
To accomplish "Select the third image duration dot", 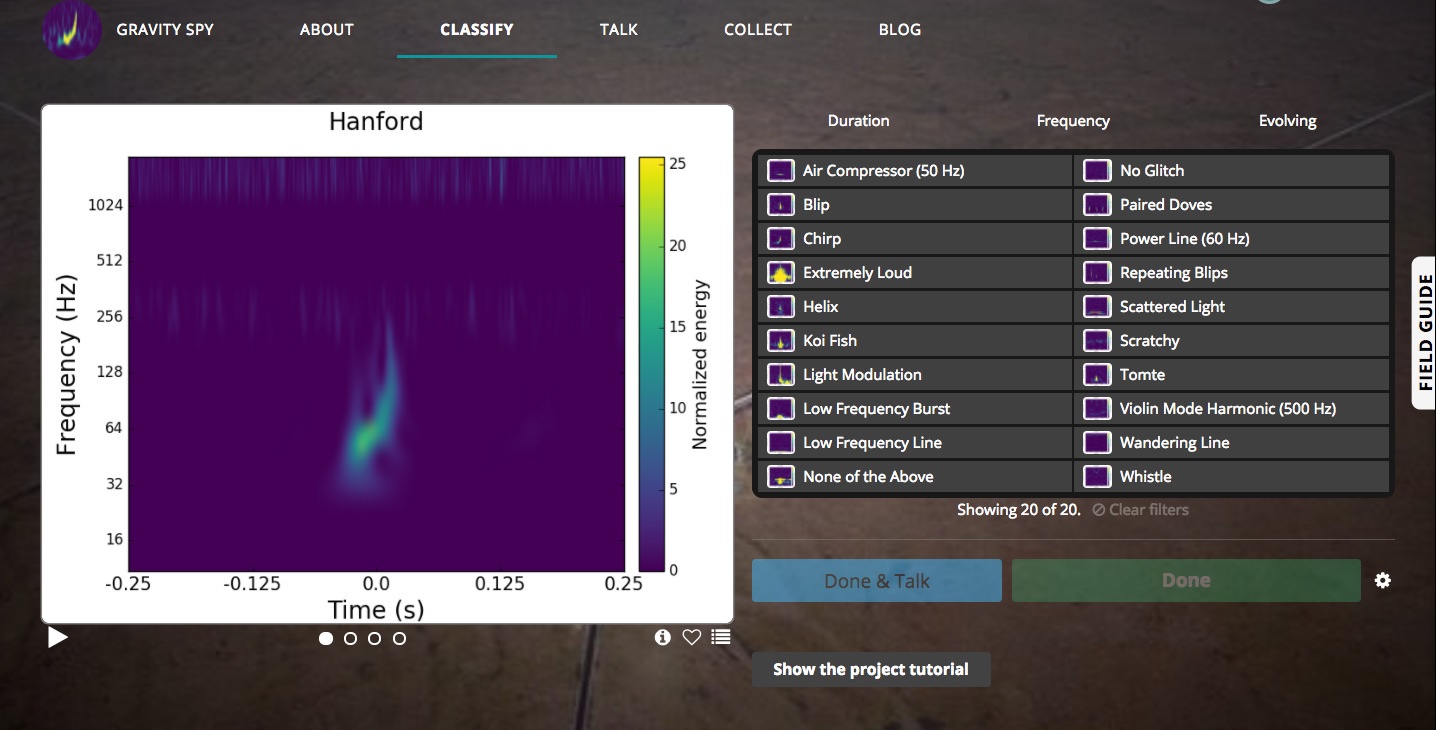I will coord(375,638).
